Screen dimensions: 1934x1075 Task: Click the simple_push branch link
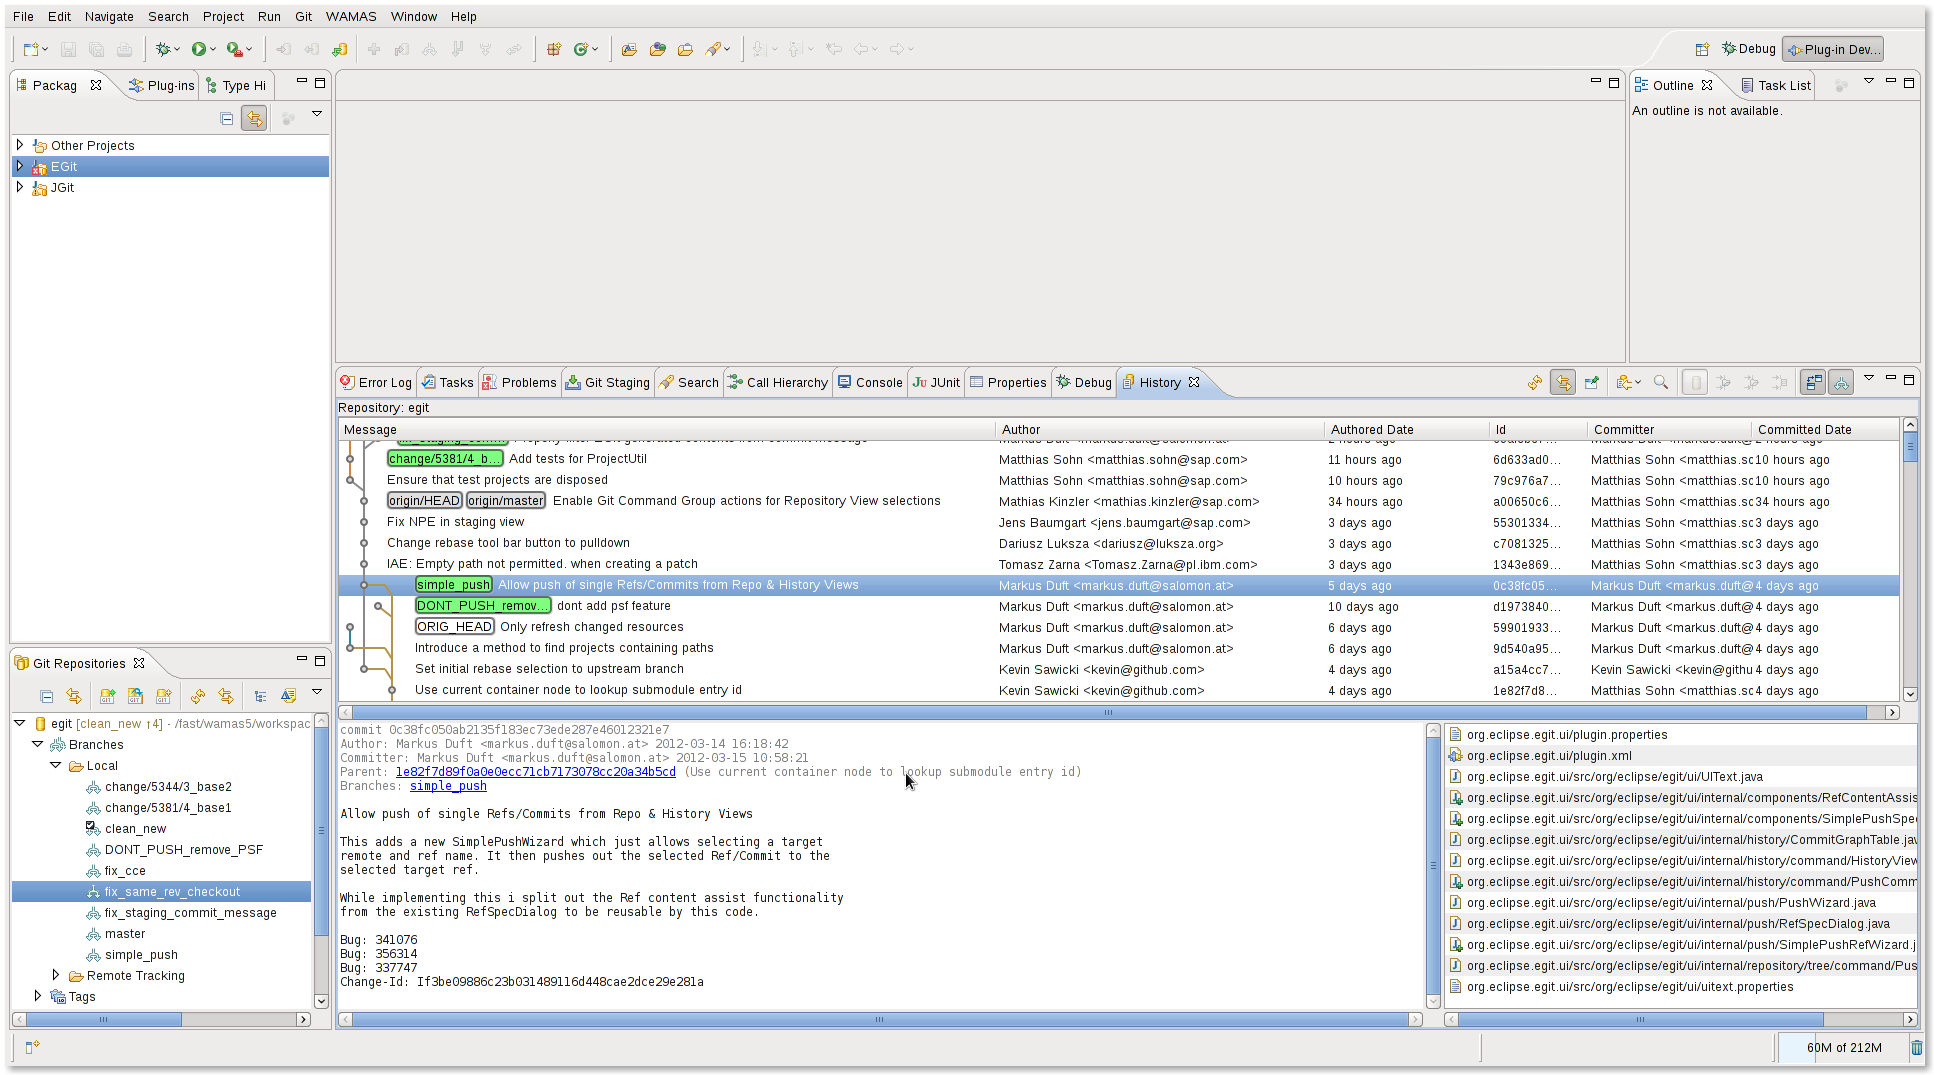click(x=448, y=786)
